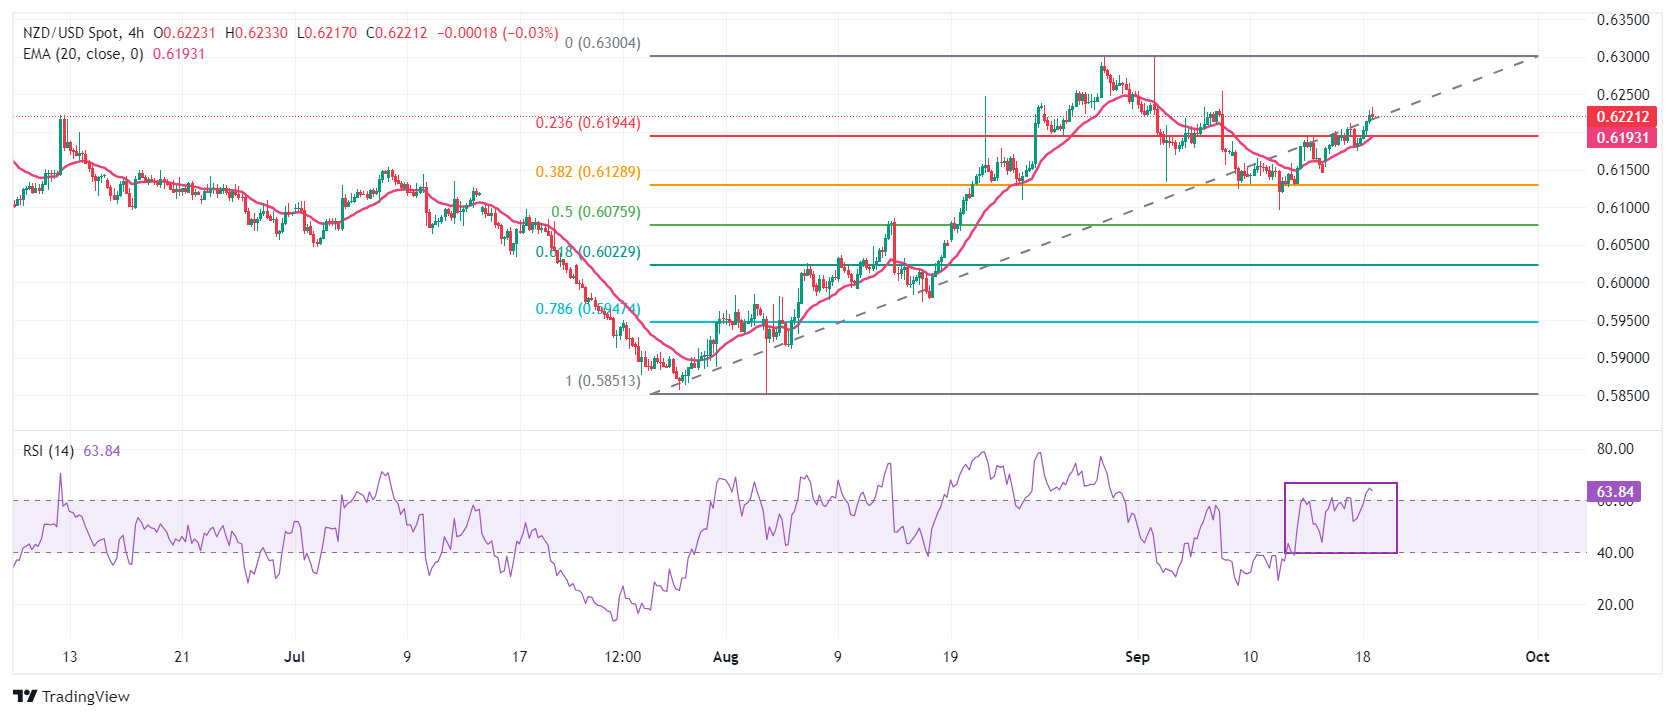
Task: Click the 20.00 RSI axis label
Action: point(1615,605)
